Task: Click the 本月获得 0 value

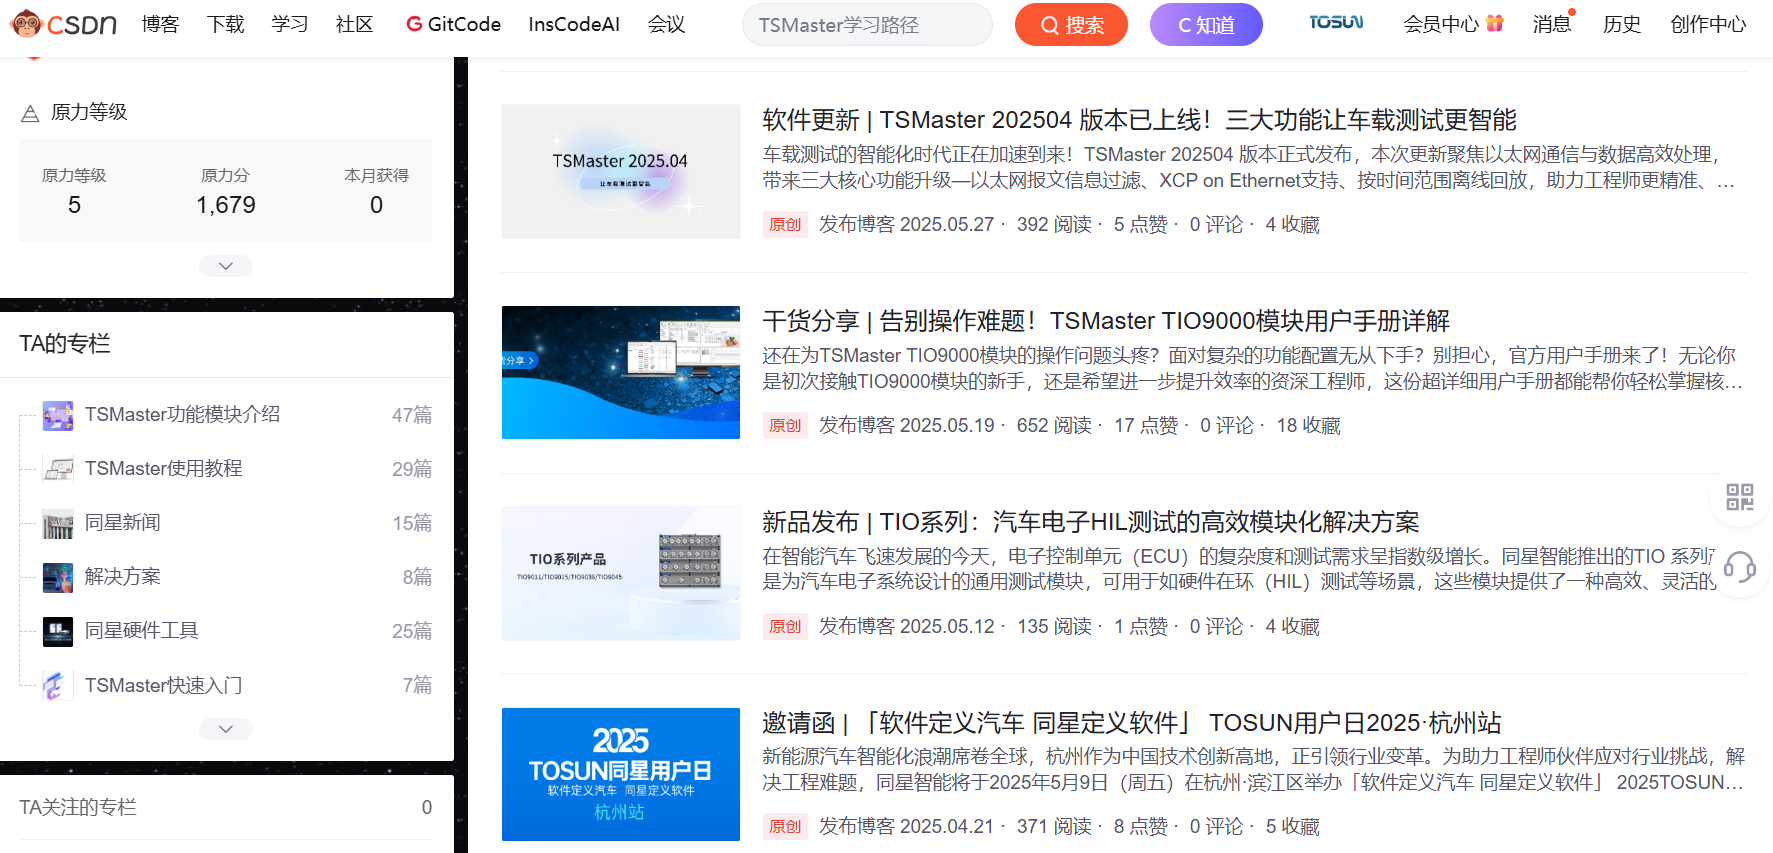Action: (x=376, y=205)
